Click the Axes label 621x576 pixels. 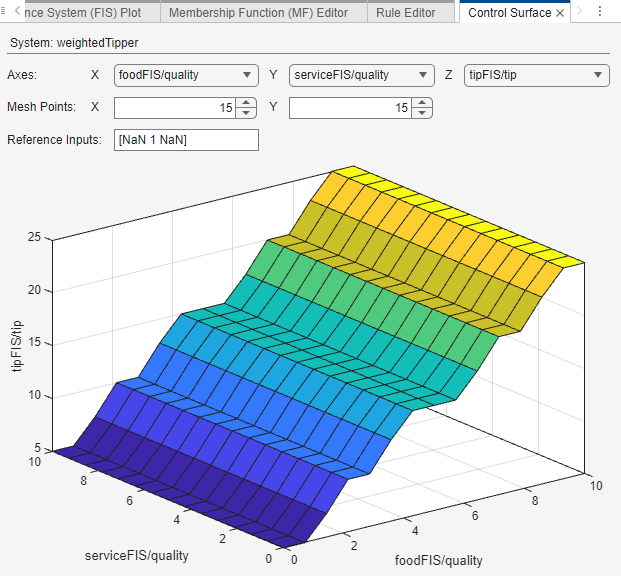pos(22,75)
